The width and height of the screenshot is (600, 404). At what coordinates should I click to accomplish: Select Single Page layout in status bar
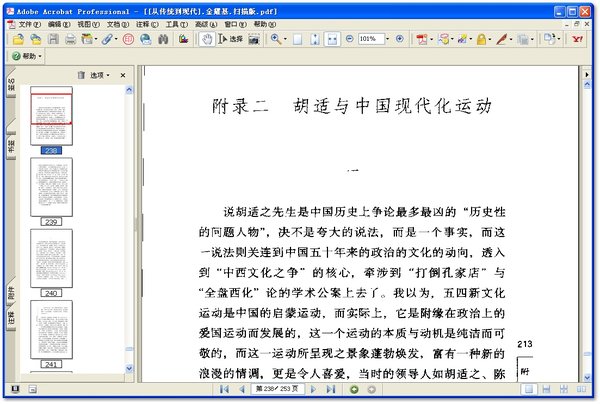click(x=529, y=389)
